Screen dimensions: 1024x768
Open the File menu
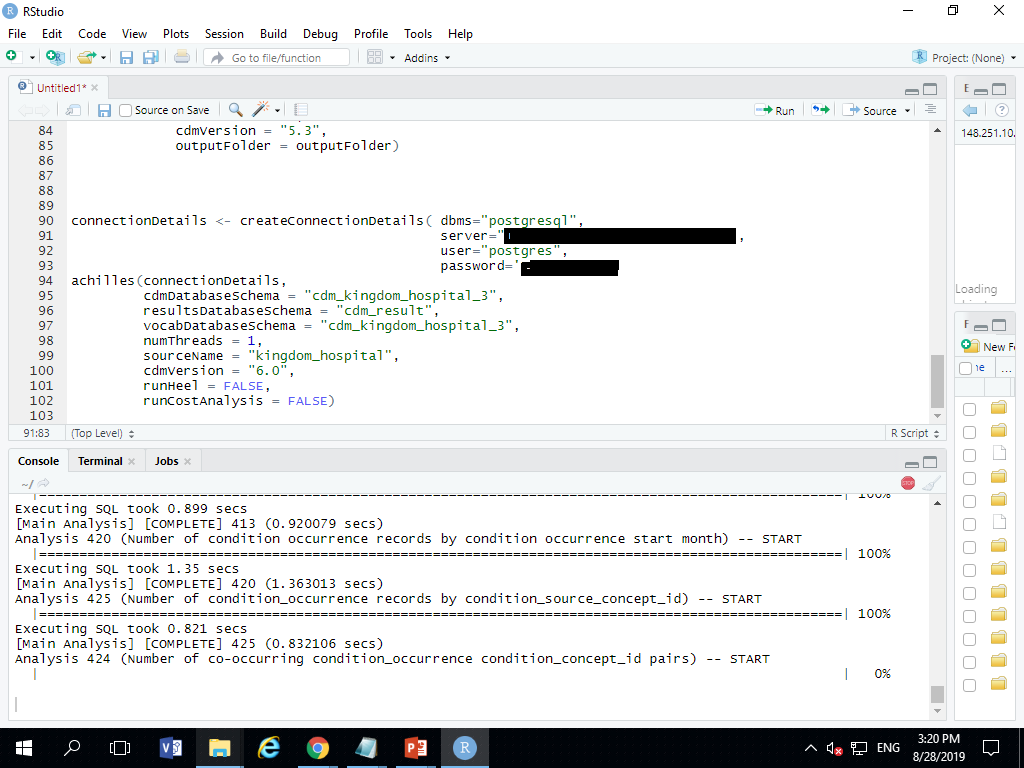[x=17, y=34]
